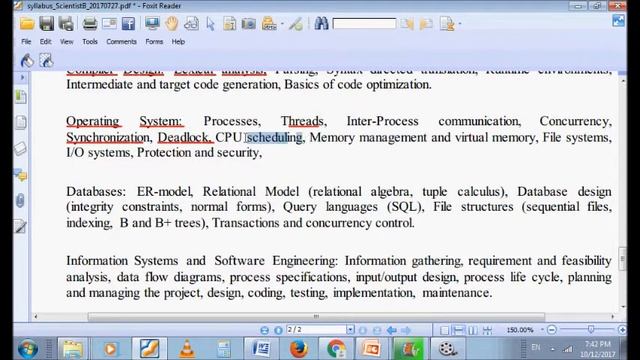Click the glasses reading toolbar icon
Image resolution: width=640 pixels, height=360 pixels.
tap(191, 24)
